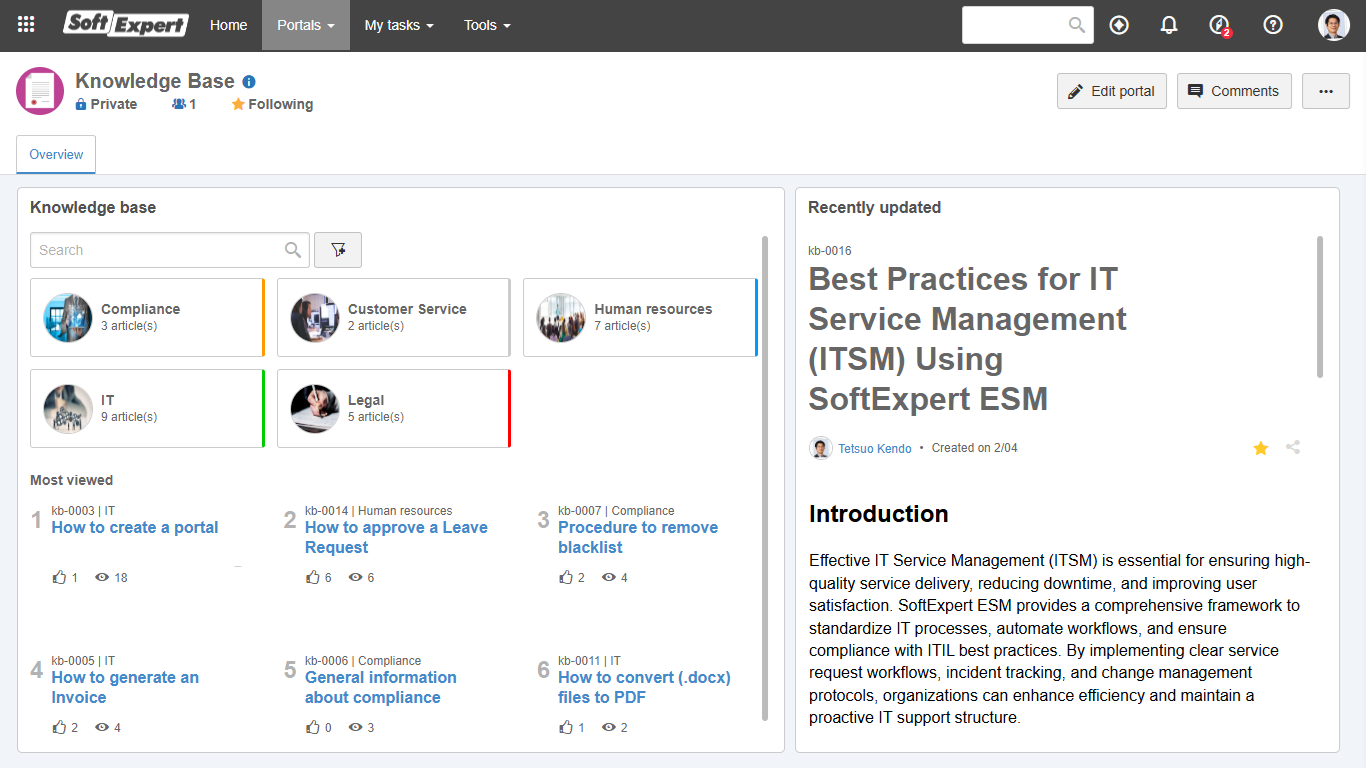The image size is (1366, 768).
Task: Like the How to approve a Leave Request article
Action: point(313,577)
